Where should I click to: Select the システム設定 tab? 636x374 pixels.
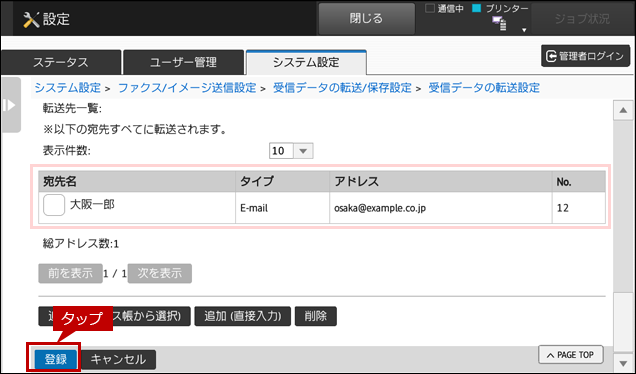pos(306,62)
